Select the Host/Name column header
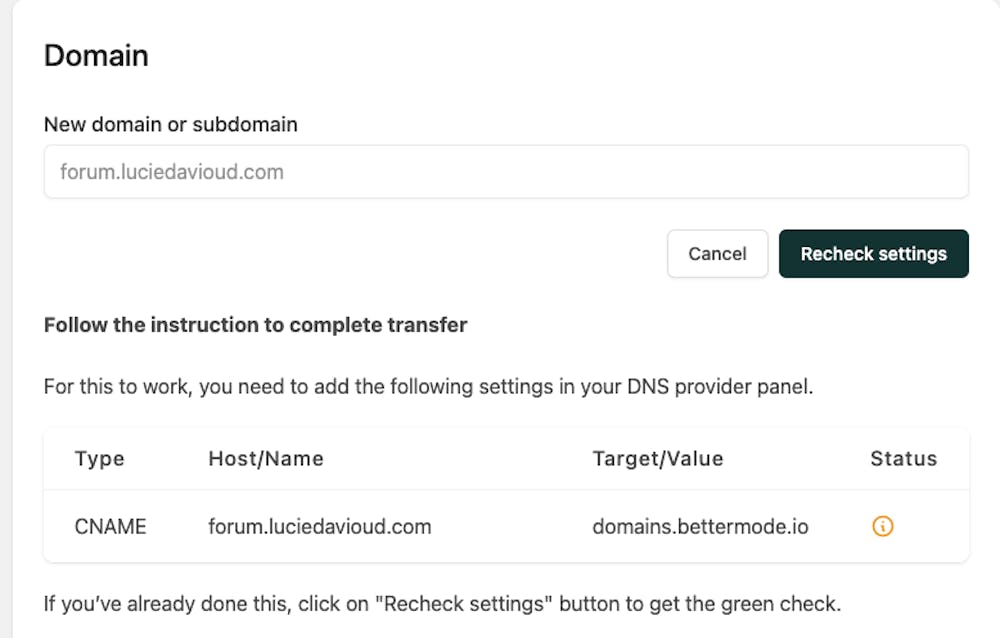Viewport: 1000px width, 638px height. 266,459
